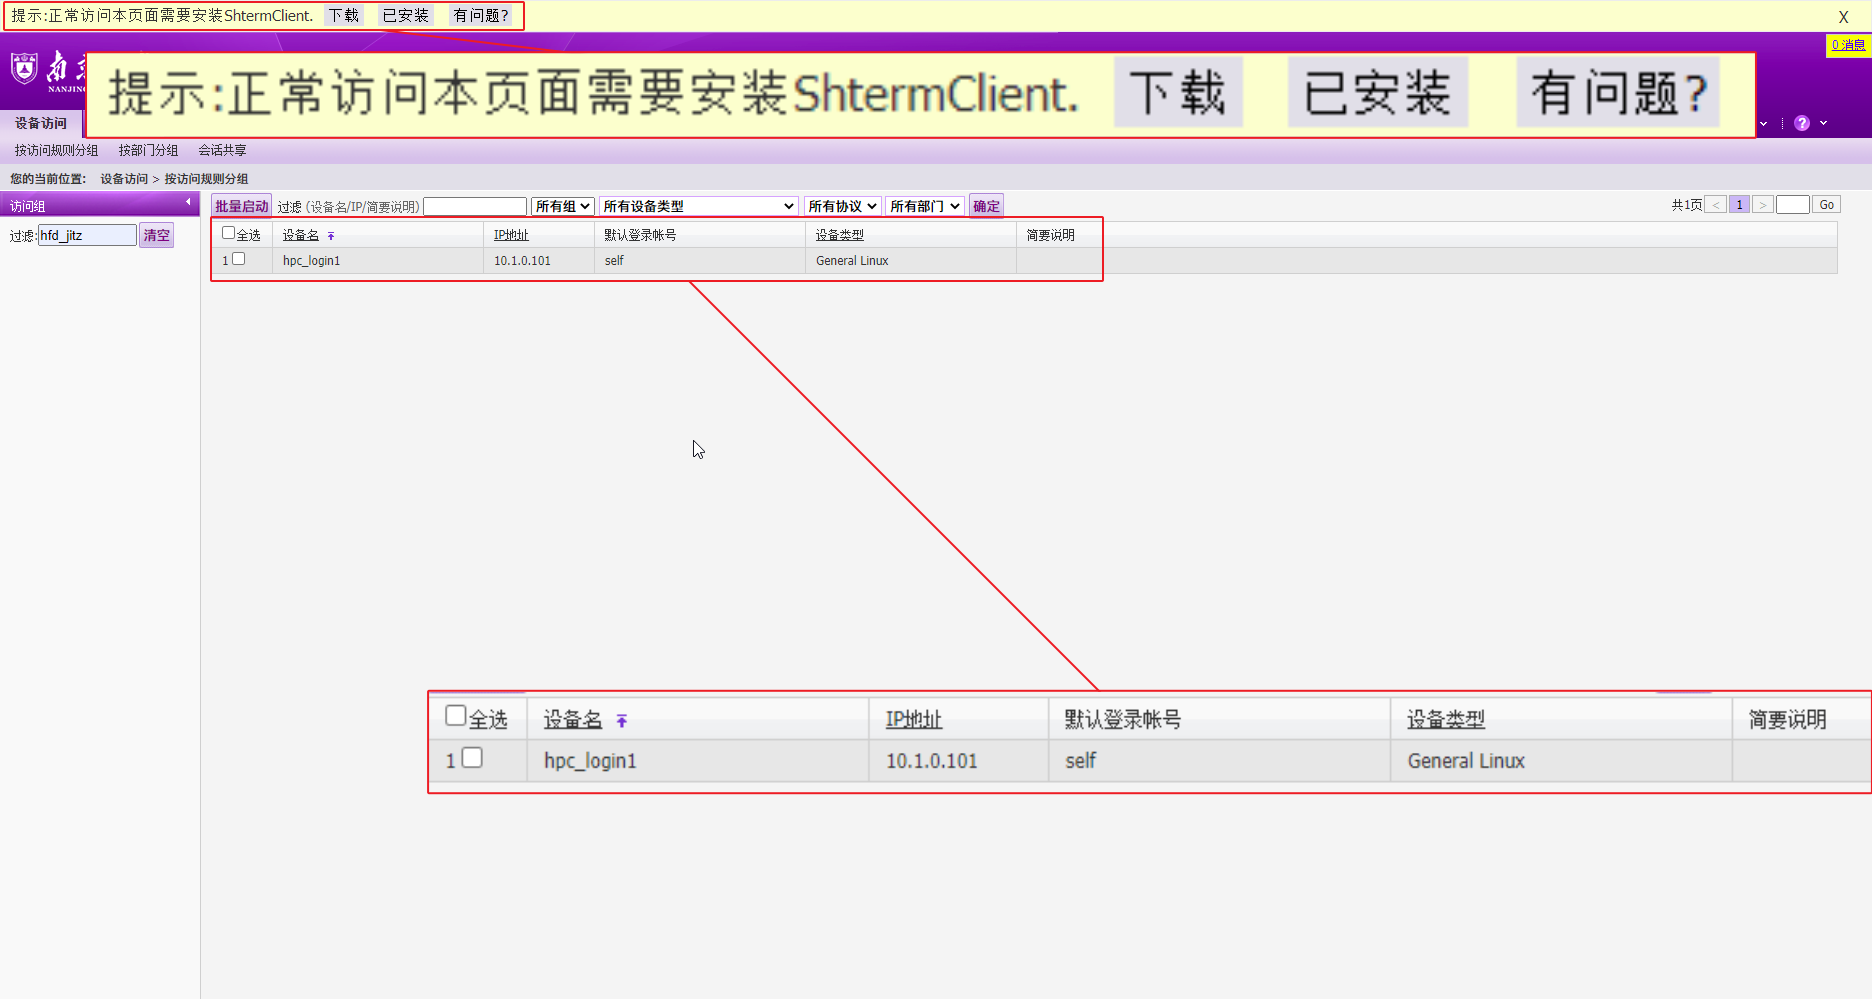Click the 有问题? button in hint bar
This screenshot has width=1872, height=999.
(481, 16)
